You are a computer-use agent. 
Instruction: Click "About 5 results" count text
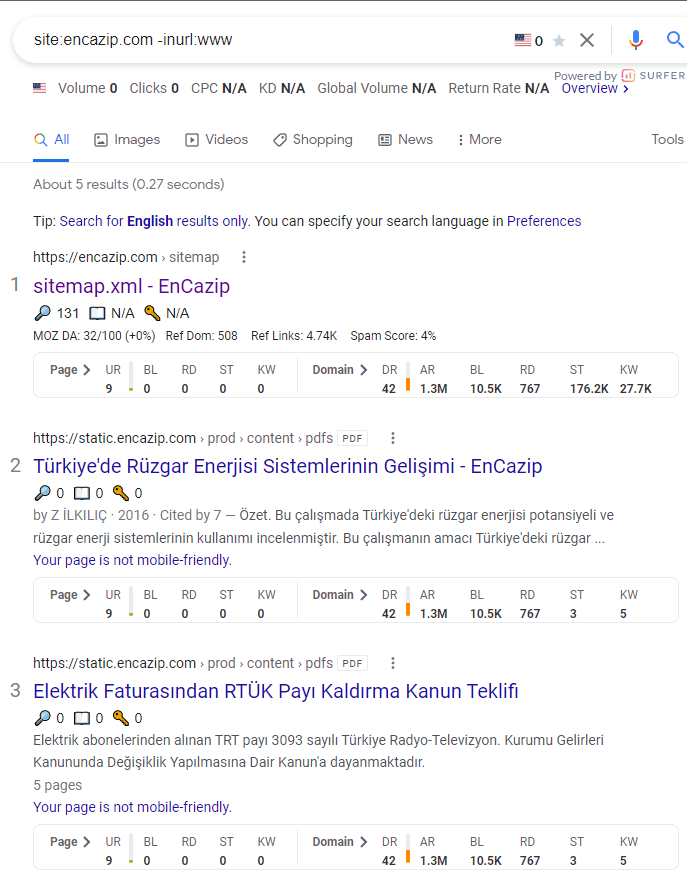coord(129,184)
